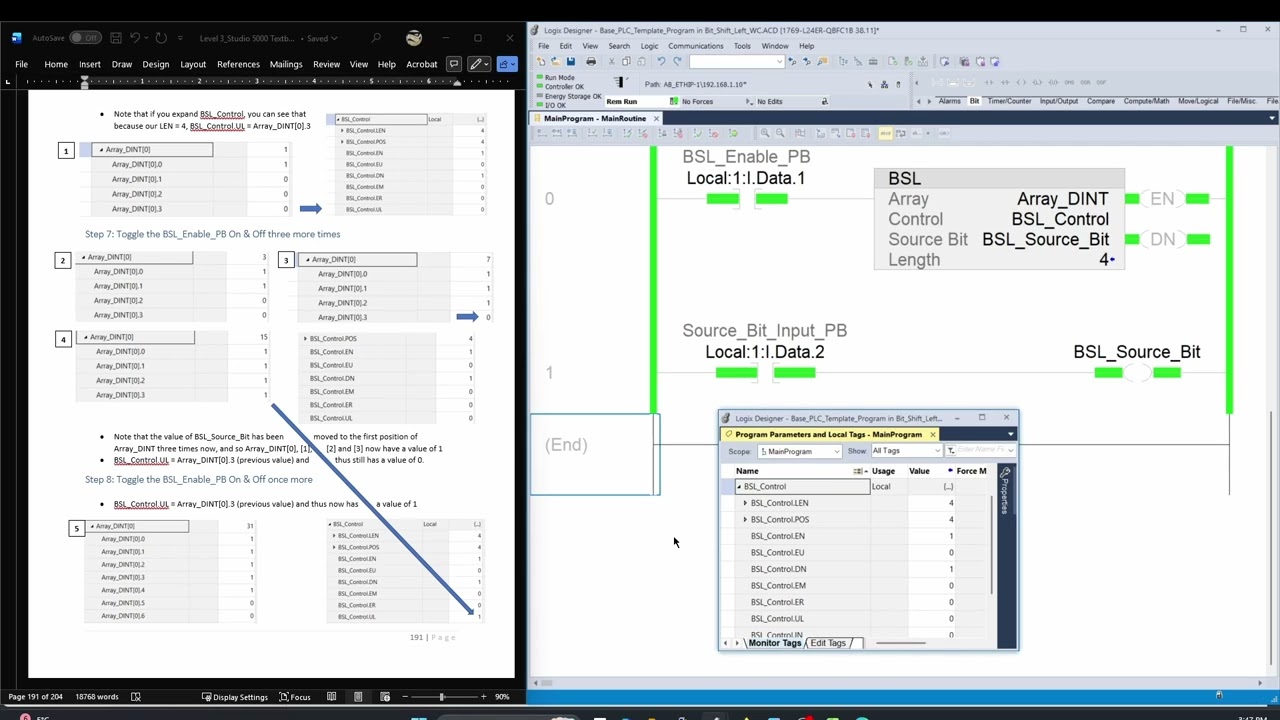Open the window list arrow on the tags tab bar
Screen dimensions: 1280x720
1011,435
